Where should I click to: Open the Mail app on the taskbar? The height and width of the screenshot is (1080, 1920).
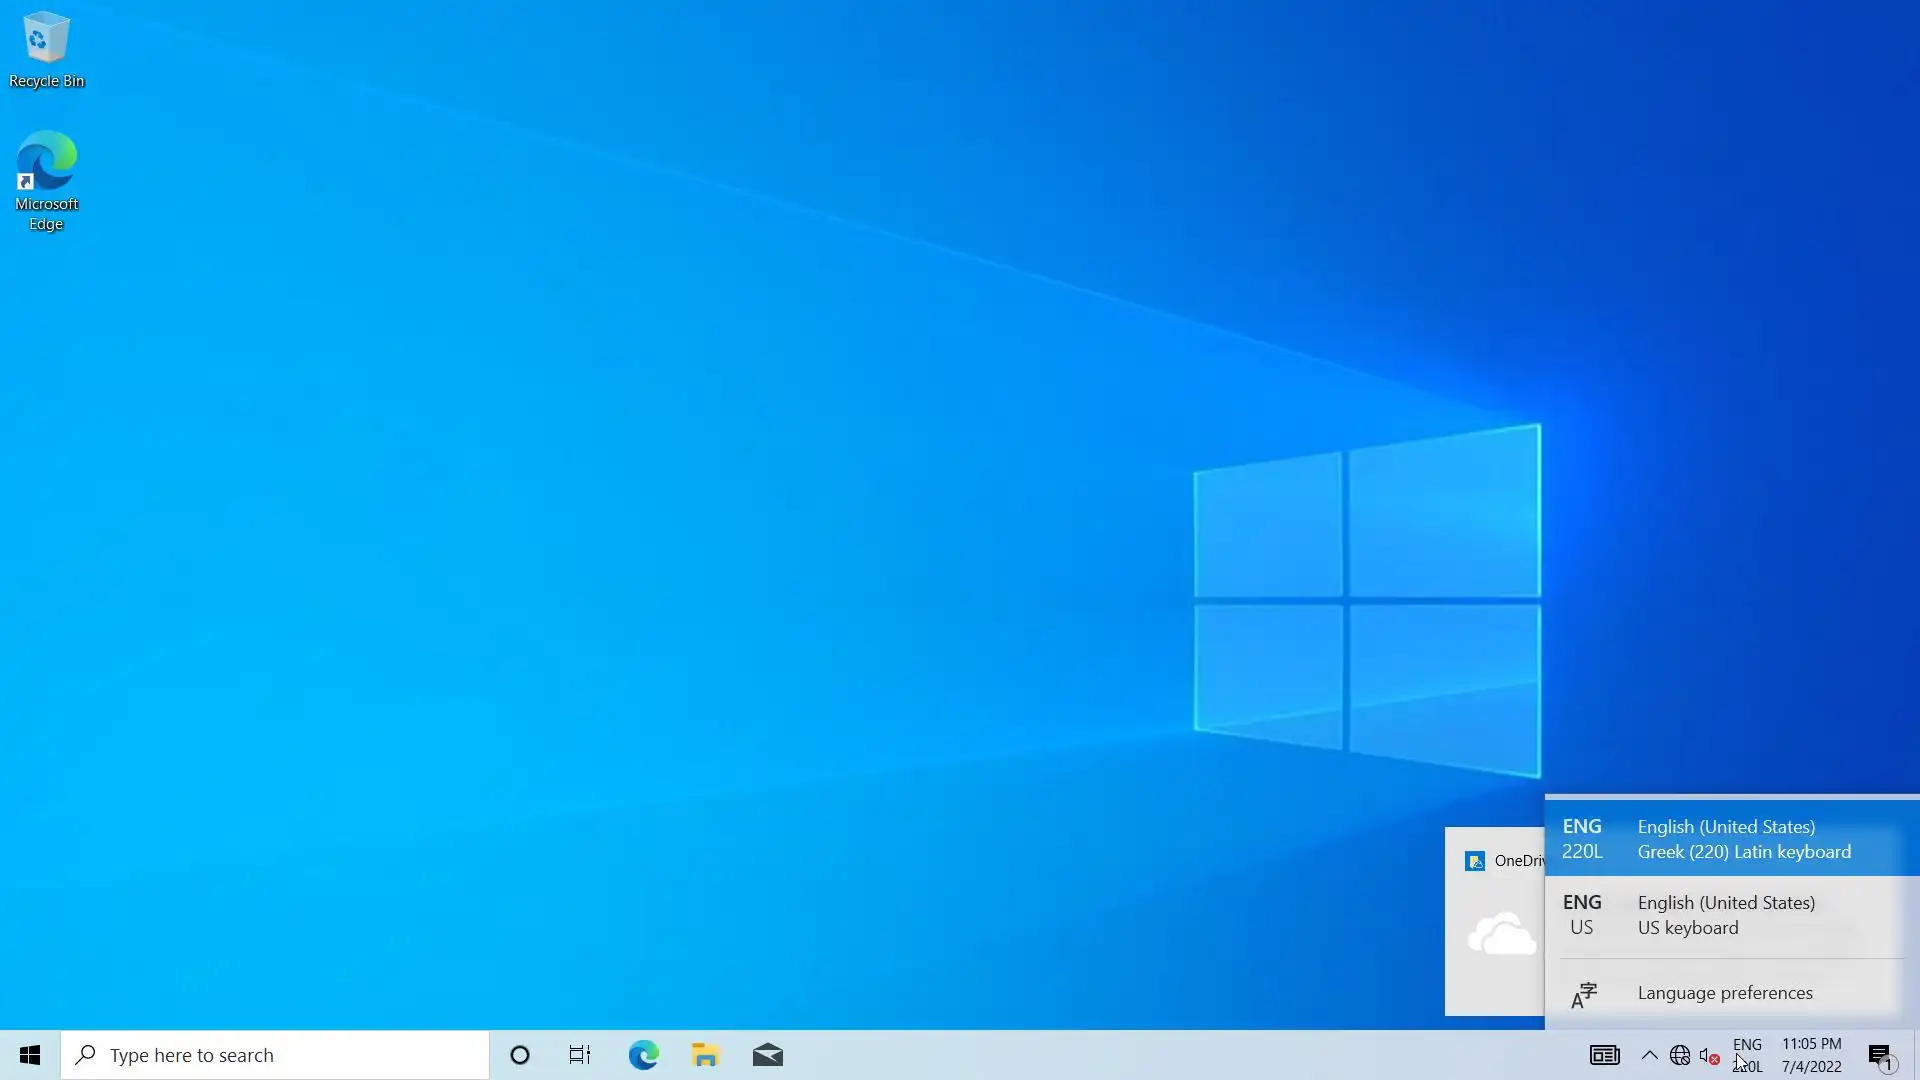click(x=768, y=1055)
